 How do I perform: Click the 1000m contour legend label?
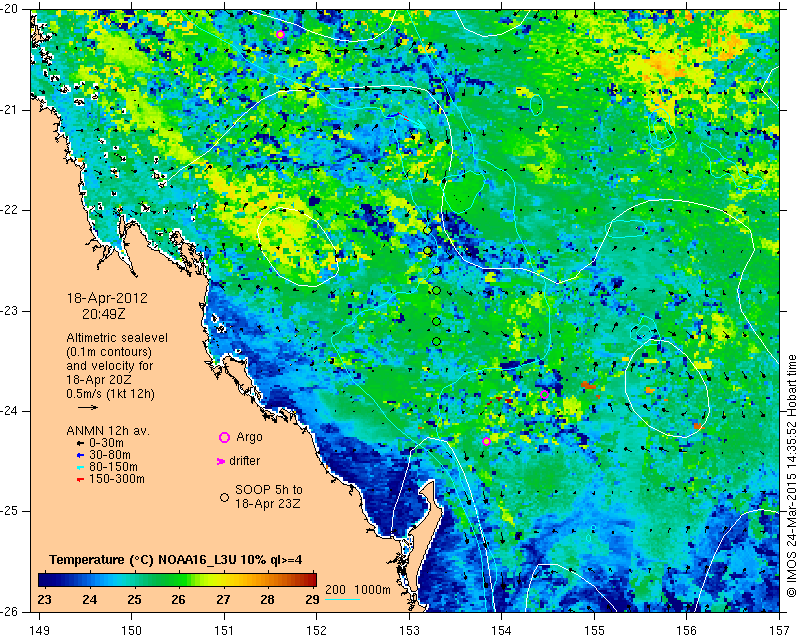(x=372, y=590)
